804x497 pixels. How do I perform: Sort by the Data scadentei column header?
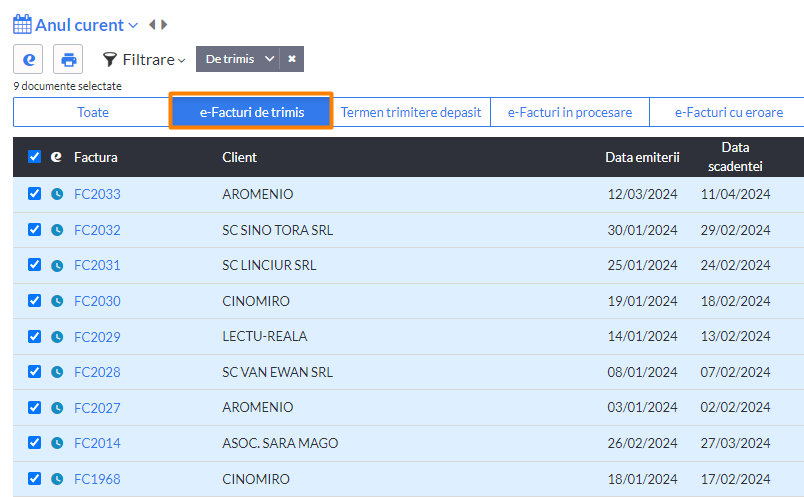(735, 156)
